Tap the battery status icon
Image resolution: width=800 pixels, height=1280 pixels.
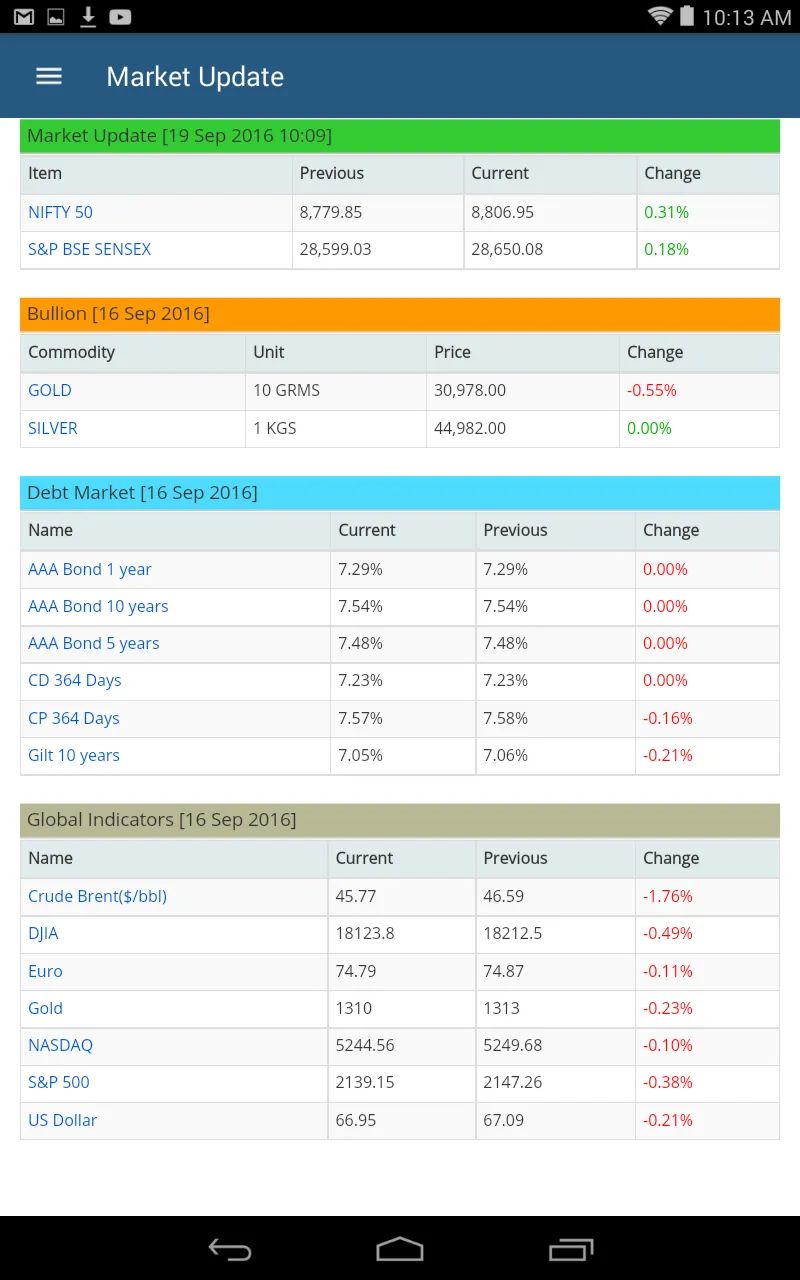[687, 16]
